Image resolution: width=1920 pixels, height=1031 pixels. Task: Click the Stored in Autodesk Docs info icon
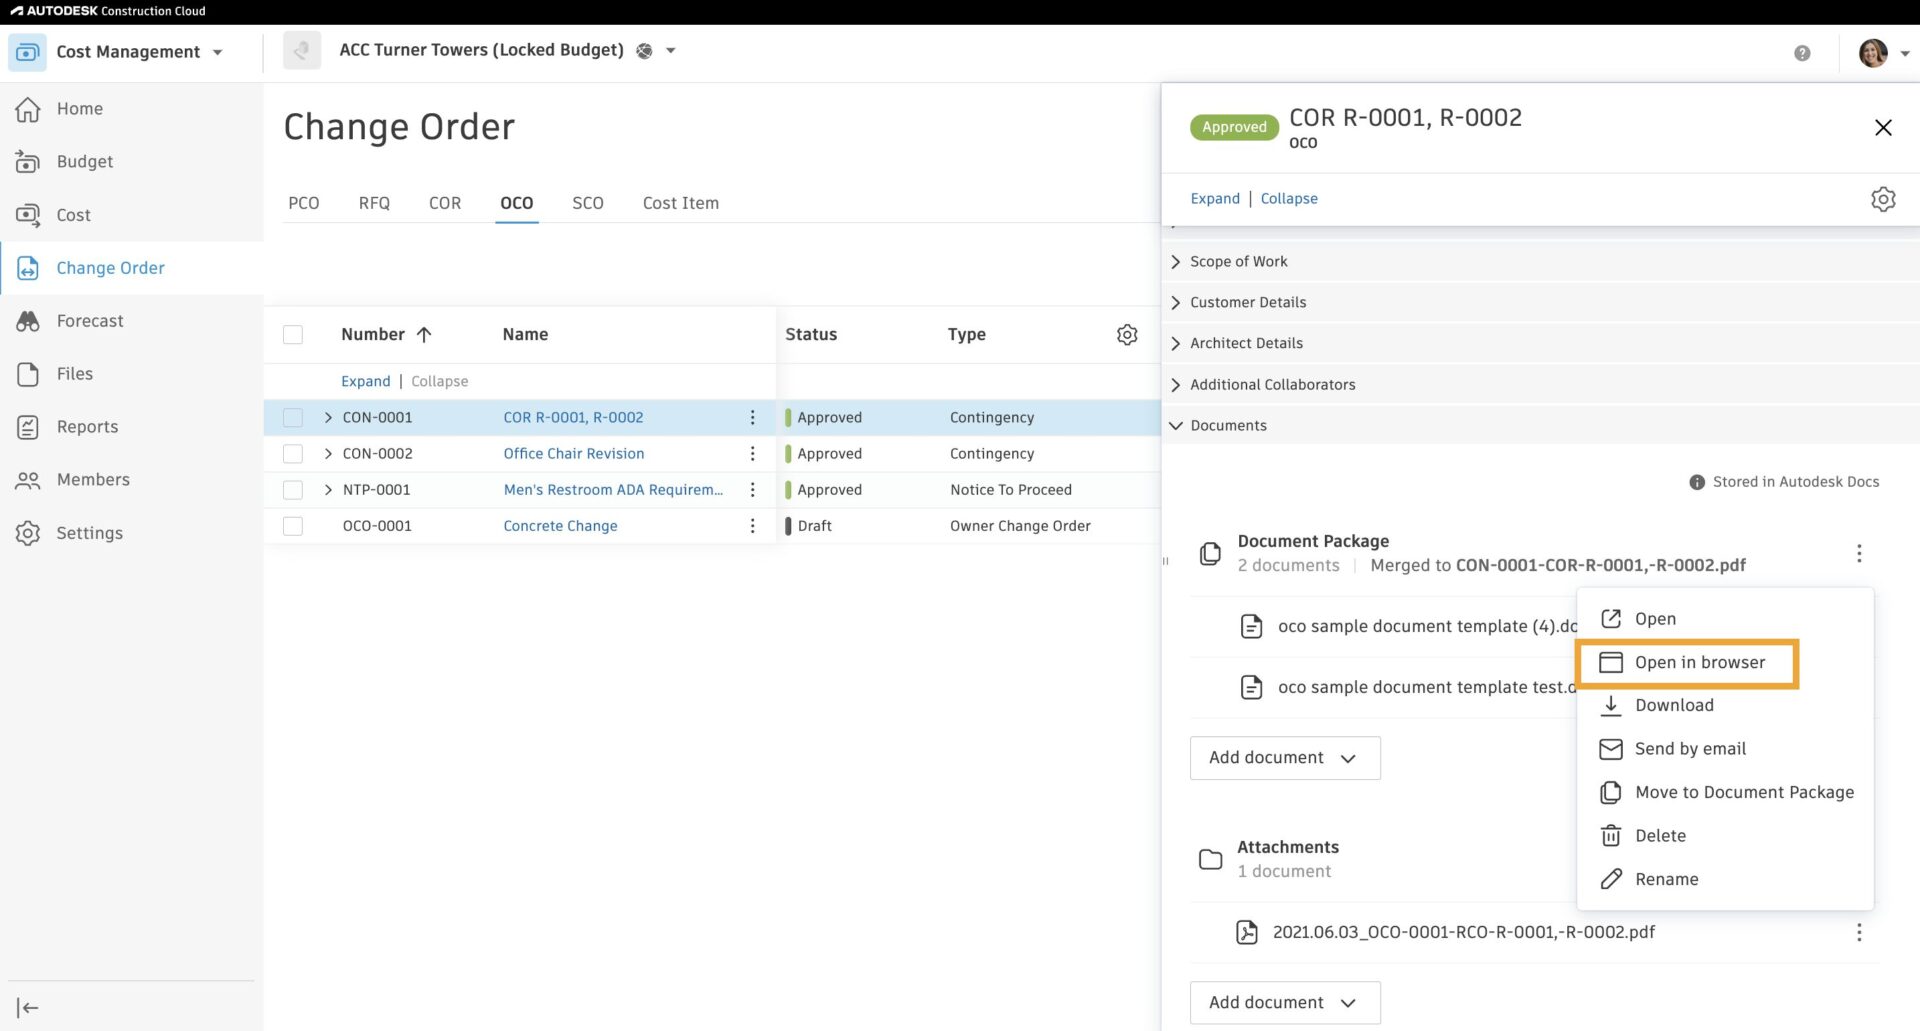tap(1697, 482)
